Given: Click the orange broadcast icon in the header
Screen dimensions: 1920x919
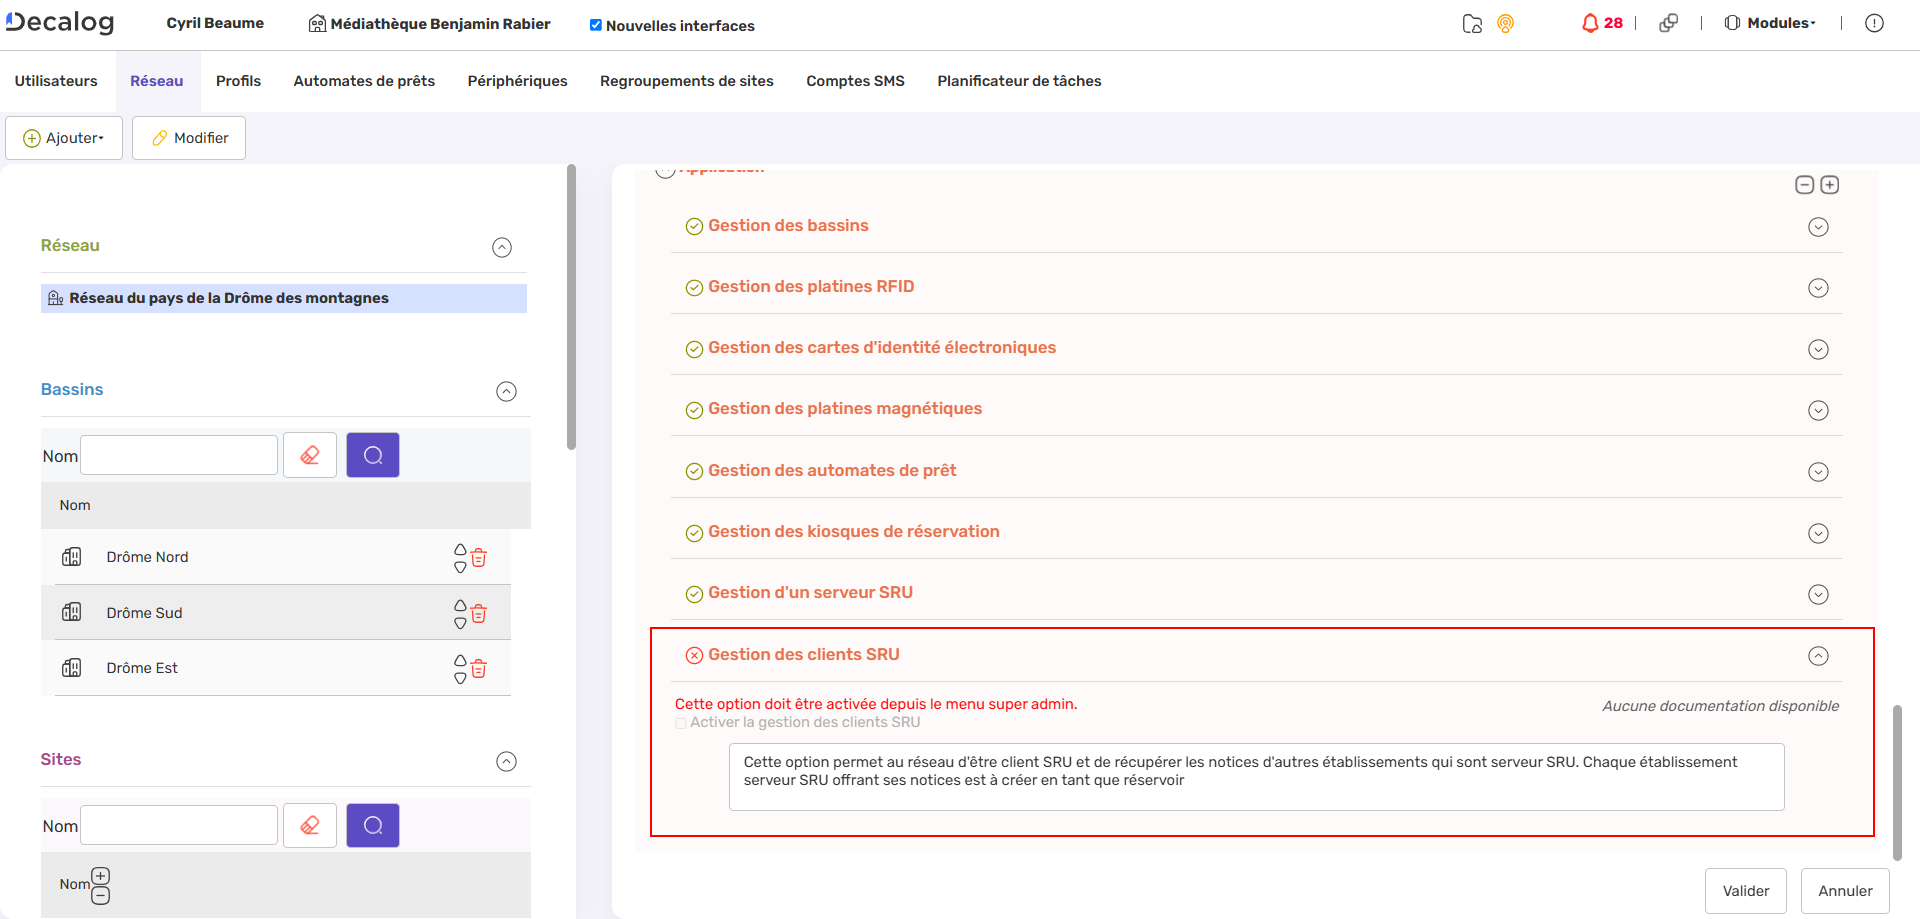Looking at the screenshot, I should click(1505, 23).
